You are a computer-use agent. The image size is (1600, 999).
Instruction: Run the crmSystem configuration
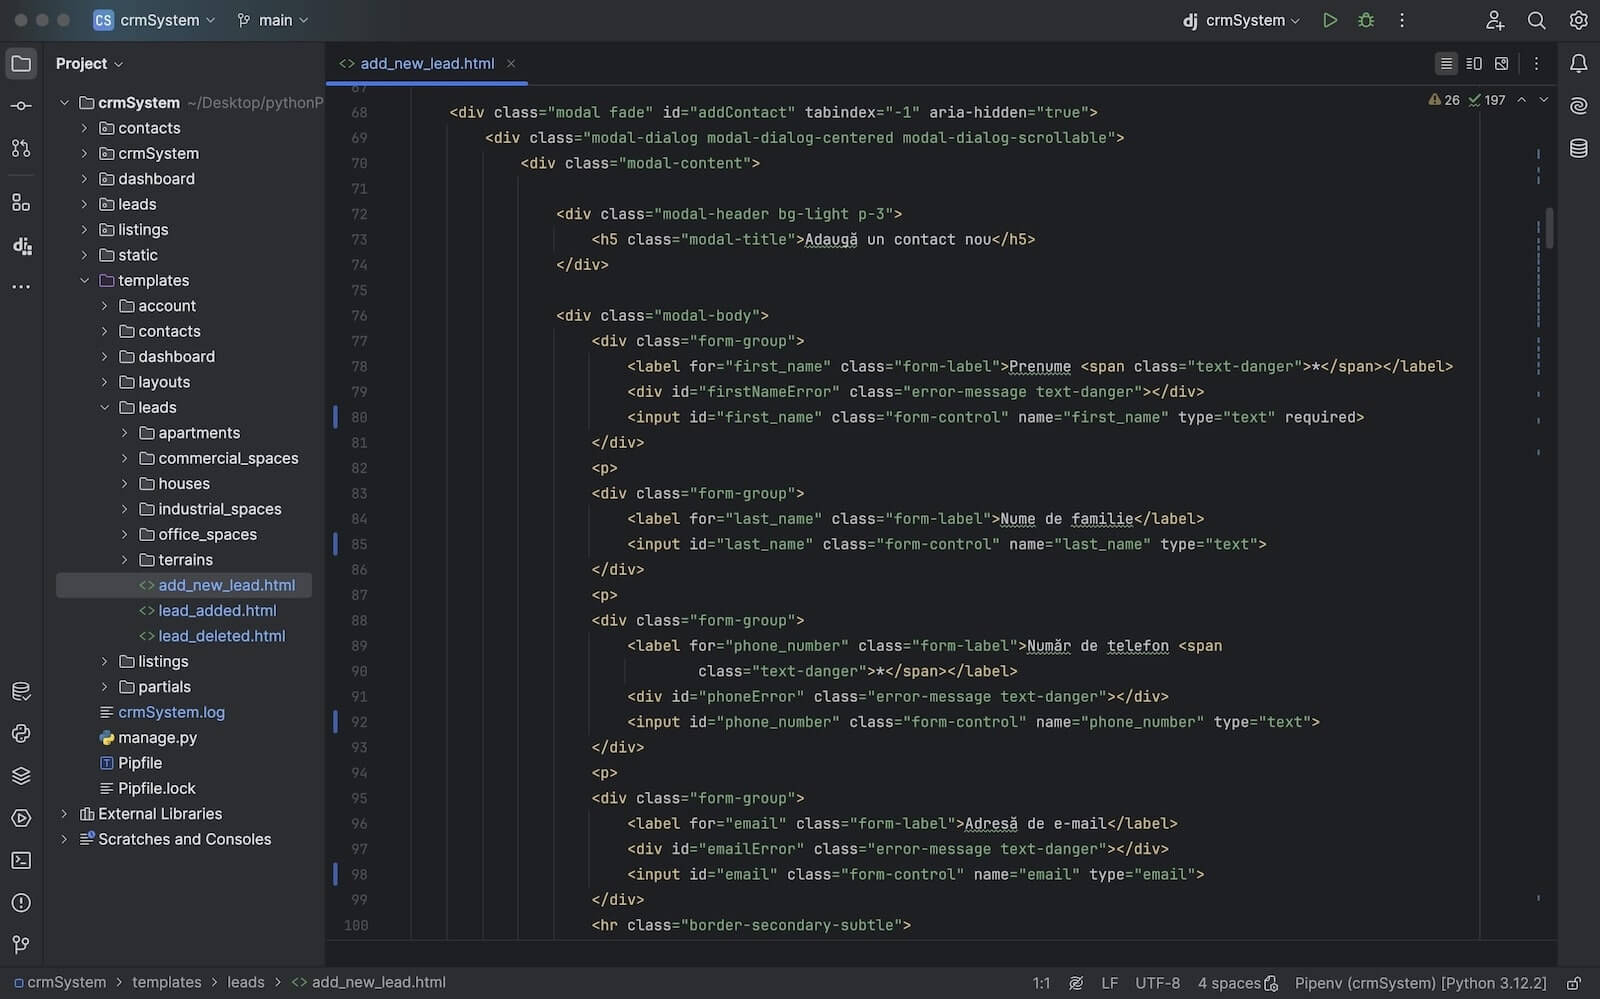(x=1329, y=20)
